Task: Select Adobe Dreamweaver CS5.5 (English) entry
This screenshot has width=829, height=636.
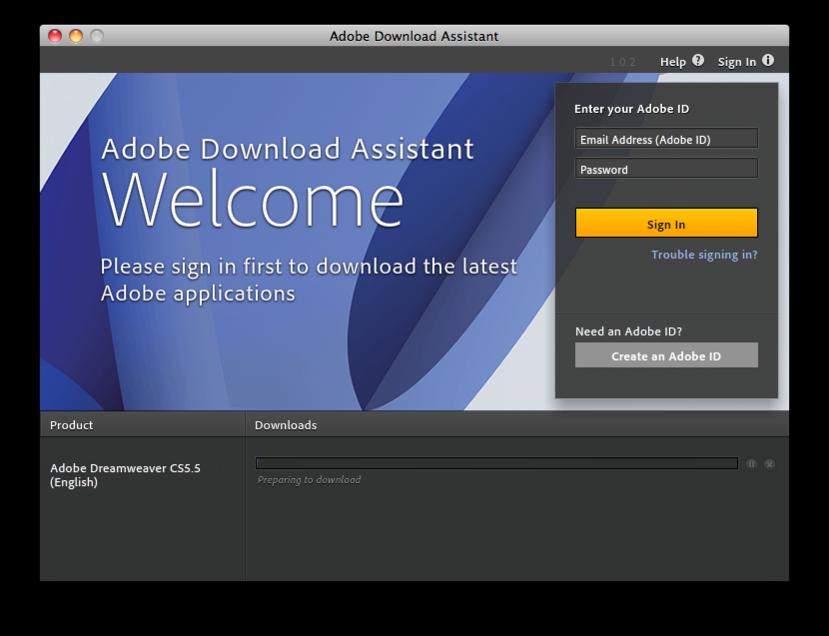Action: point(125,475)
